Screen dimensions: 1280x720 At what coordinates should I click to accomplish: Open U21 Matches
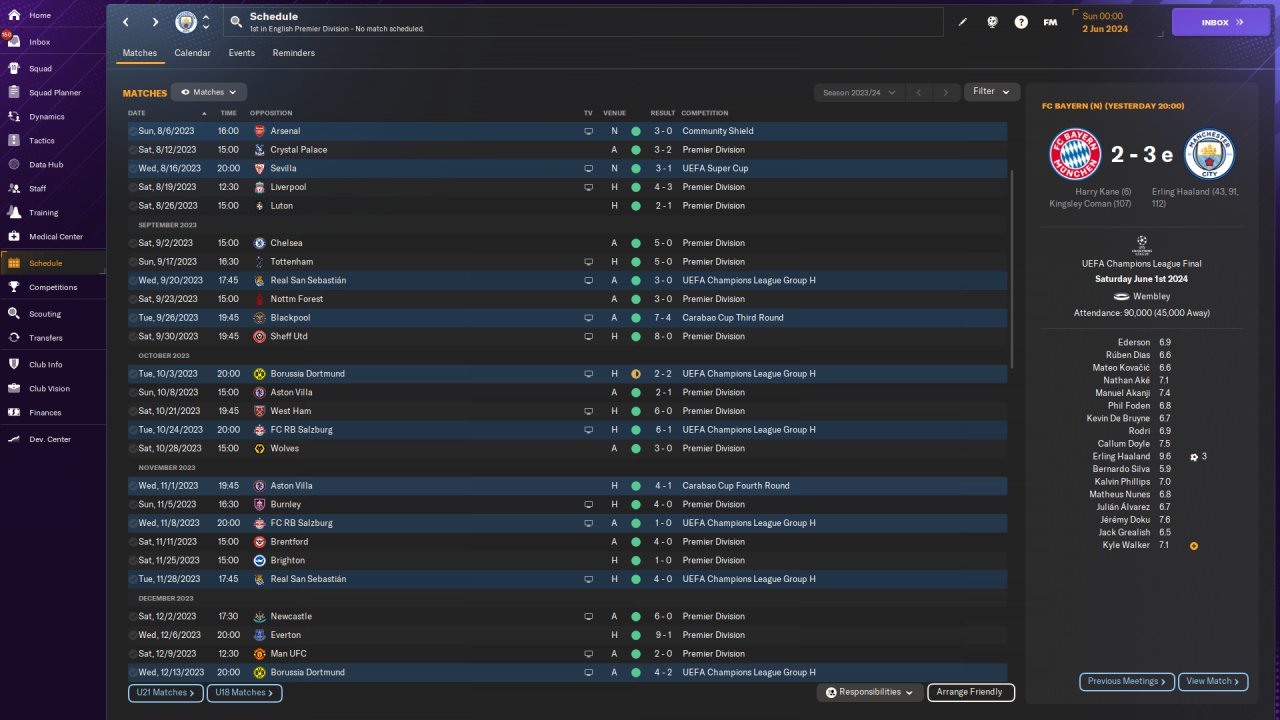(x=166, y=692)
